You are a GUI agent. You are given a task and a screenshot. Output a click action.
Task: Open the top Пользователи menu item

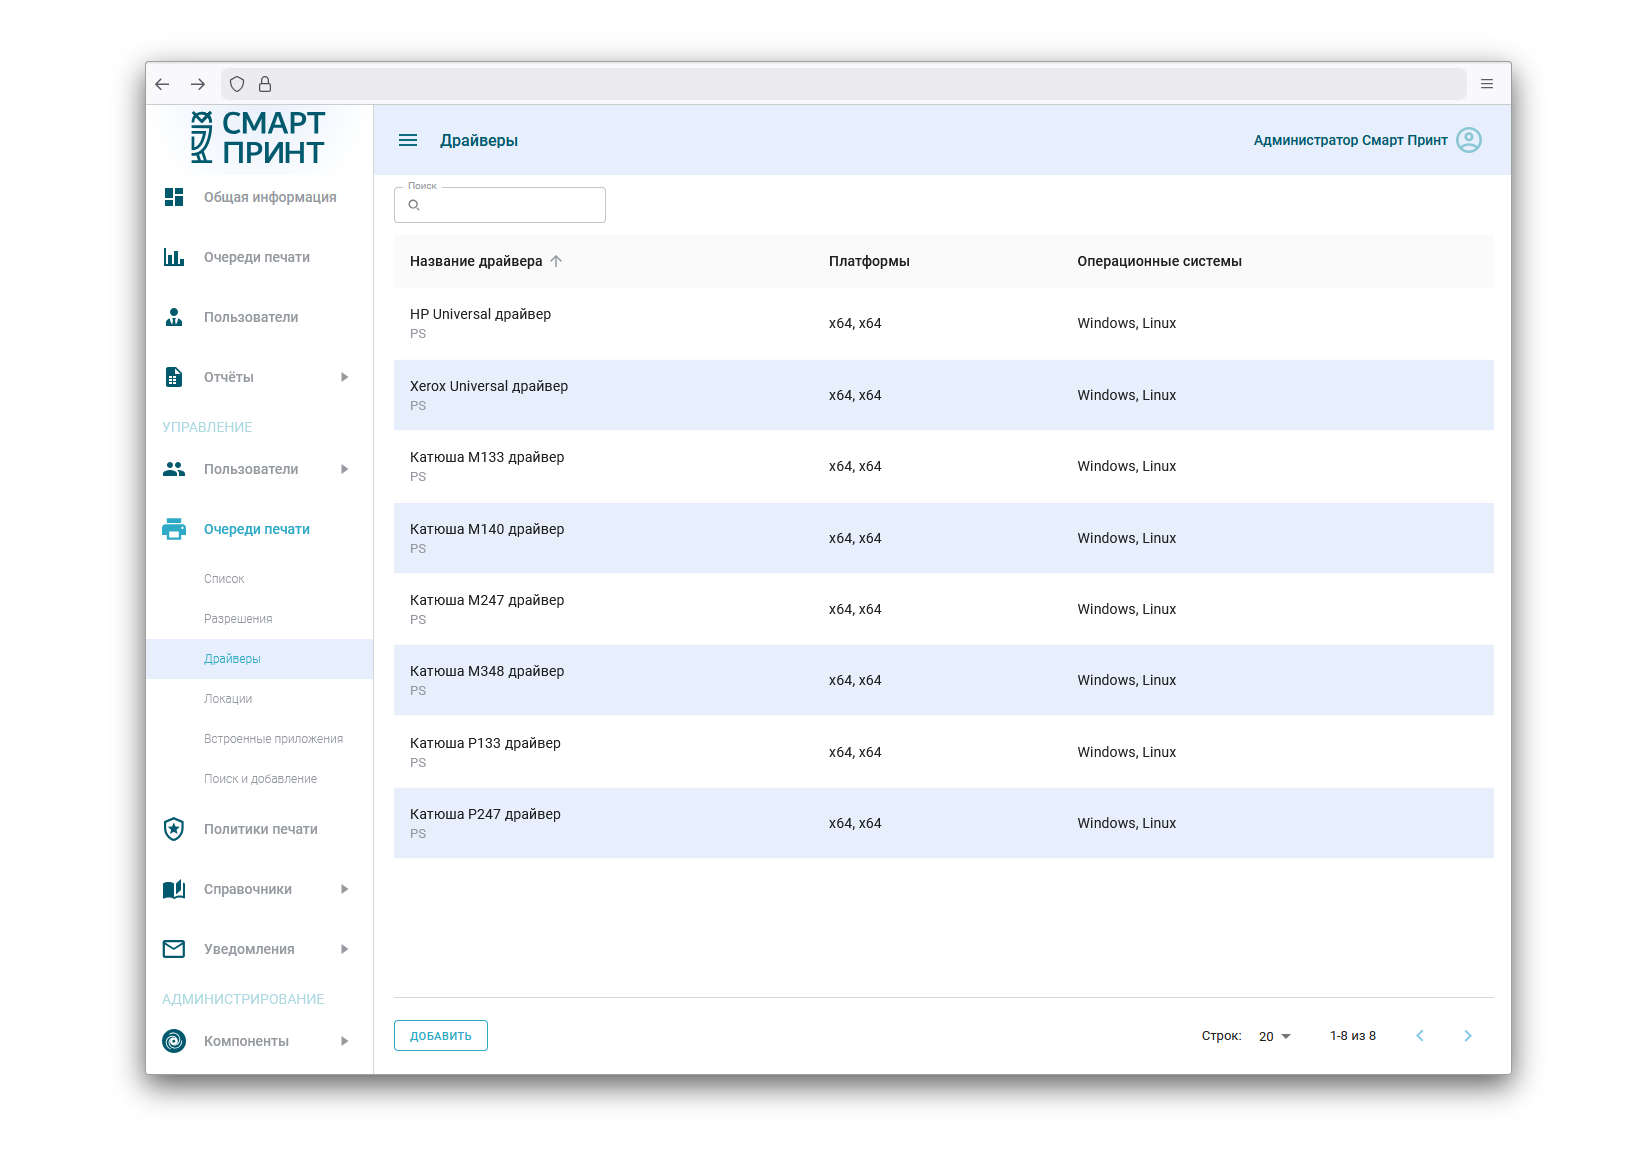(x=251, y=317)
